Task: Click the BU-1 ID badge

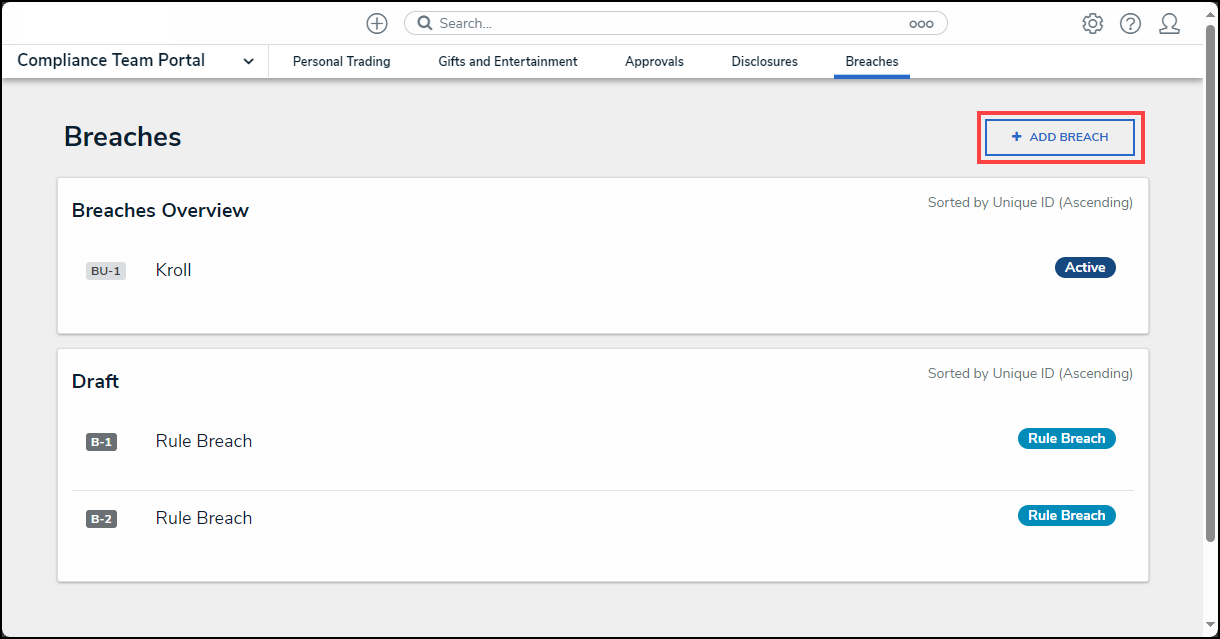Action: (x=106, y=271)
